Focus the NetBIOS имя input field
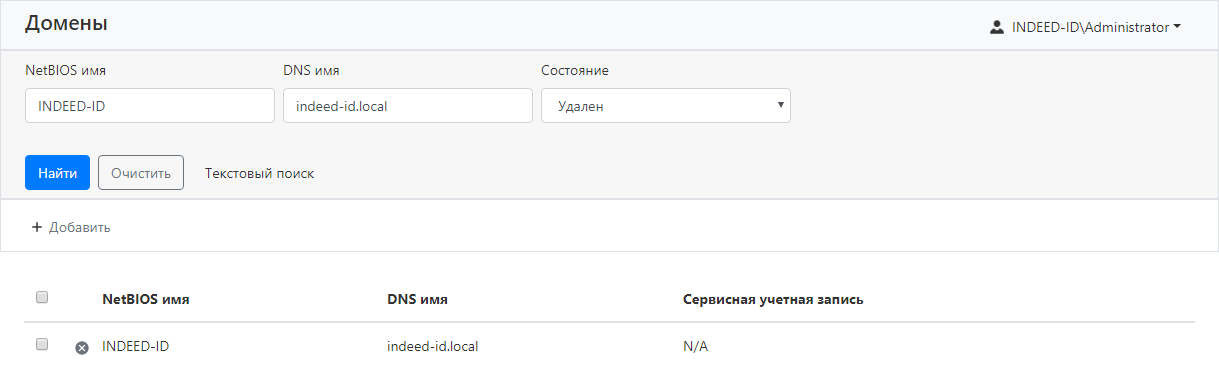This screenshot has width=1219, height=375. pos(150,105)
